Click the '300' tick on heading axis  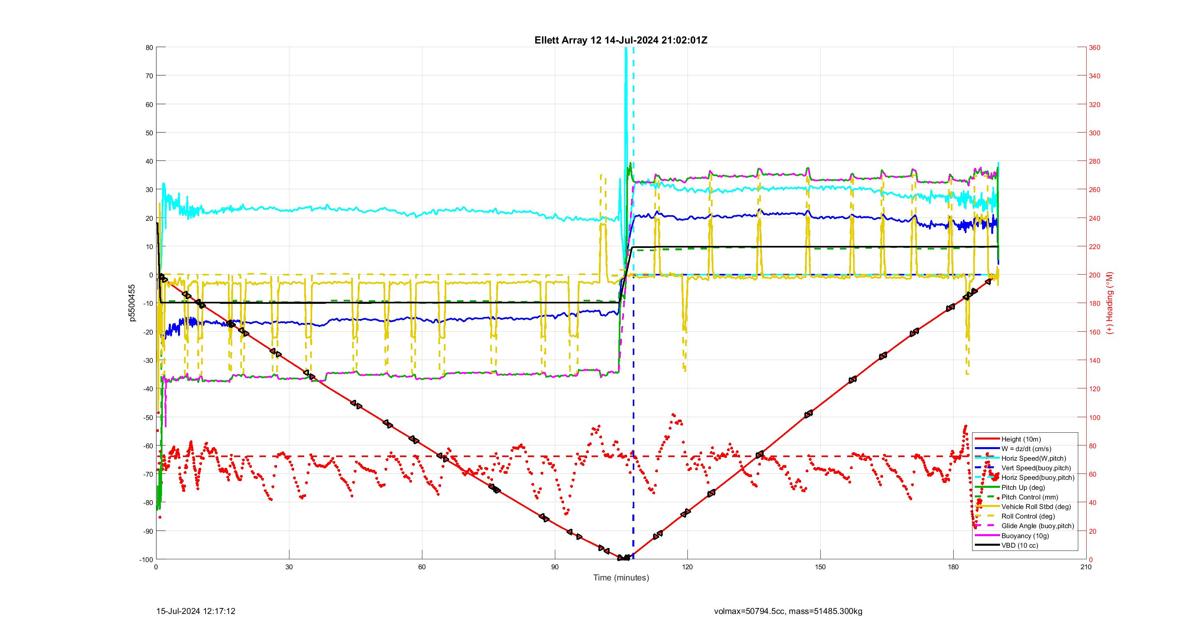(x=1095, y=133)
